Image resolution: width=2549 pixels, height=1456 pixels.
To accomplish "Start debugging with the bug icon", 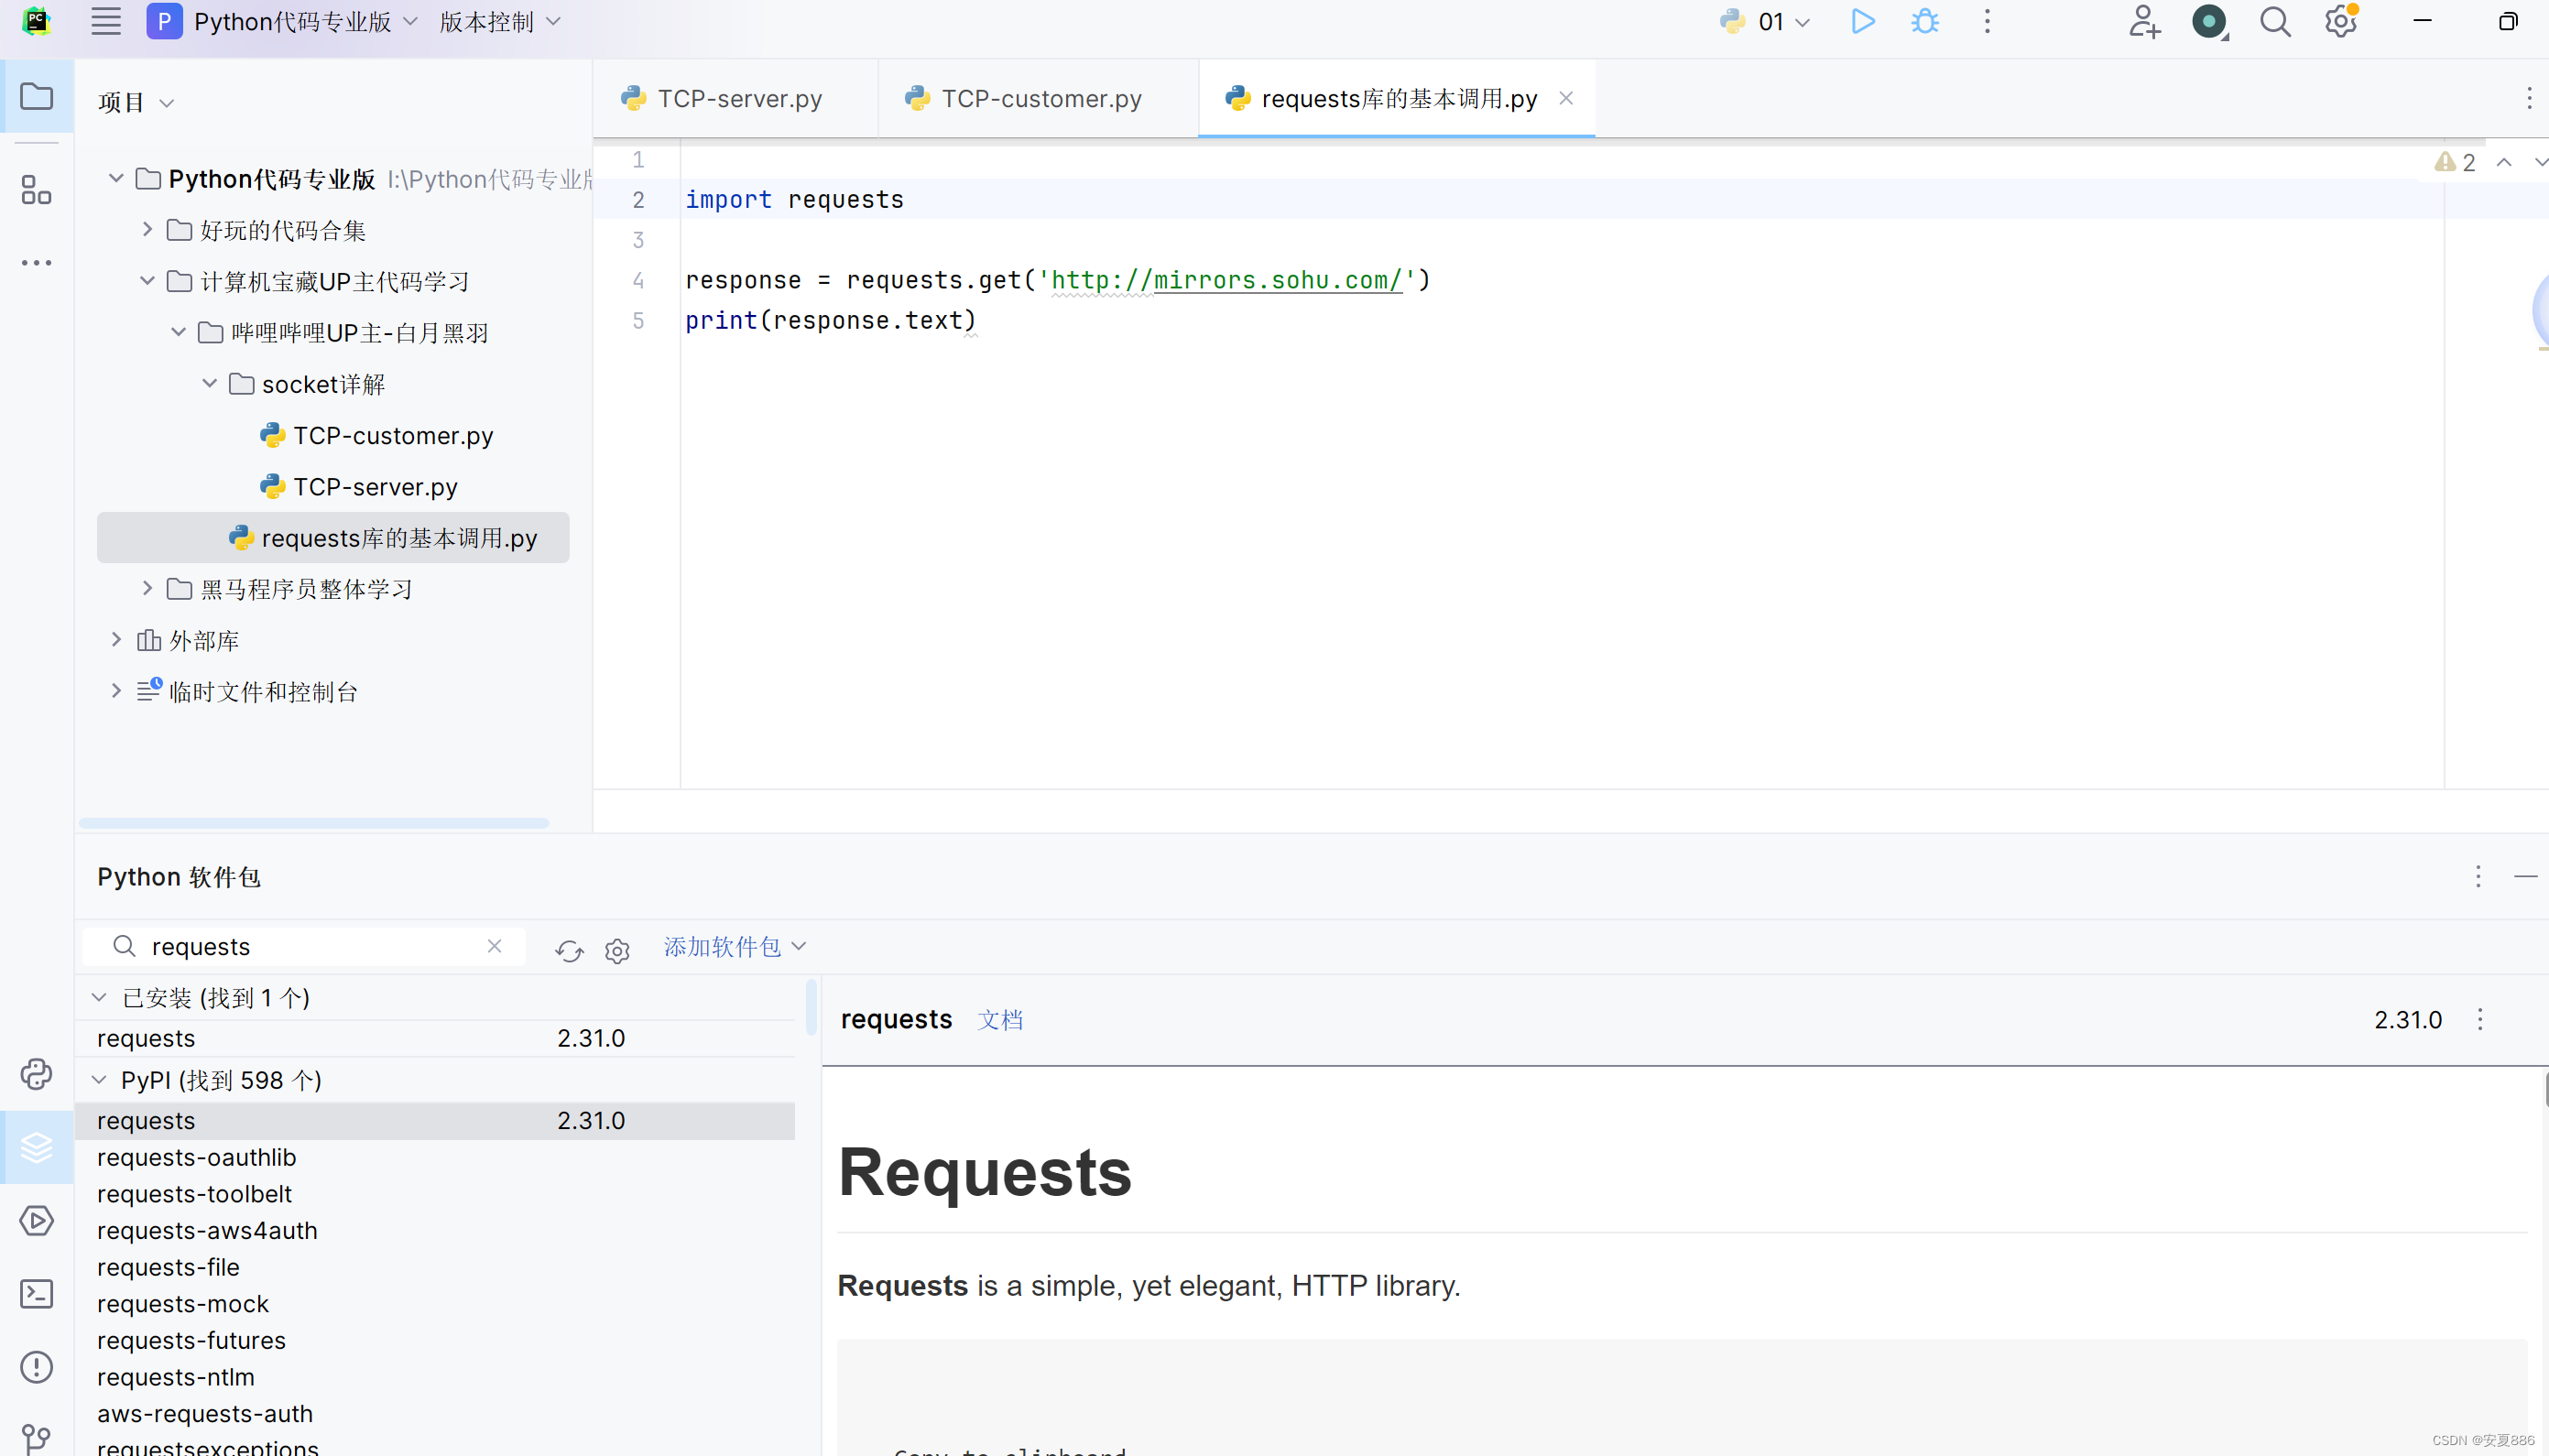I will point(1925,22).
